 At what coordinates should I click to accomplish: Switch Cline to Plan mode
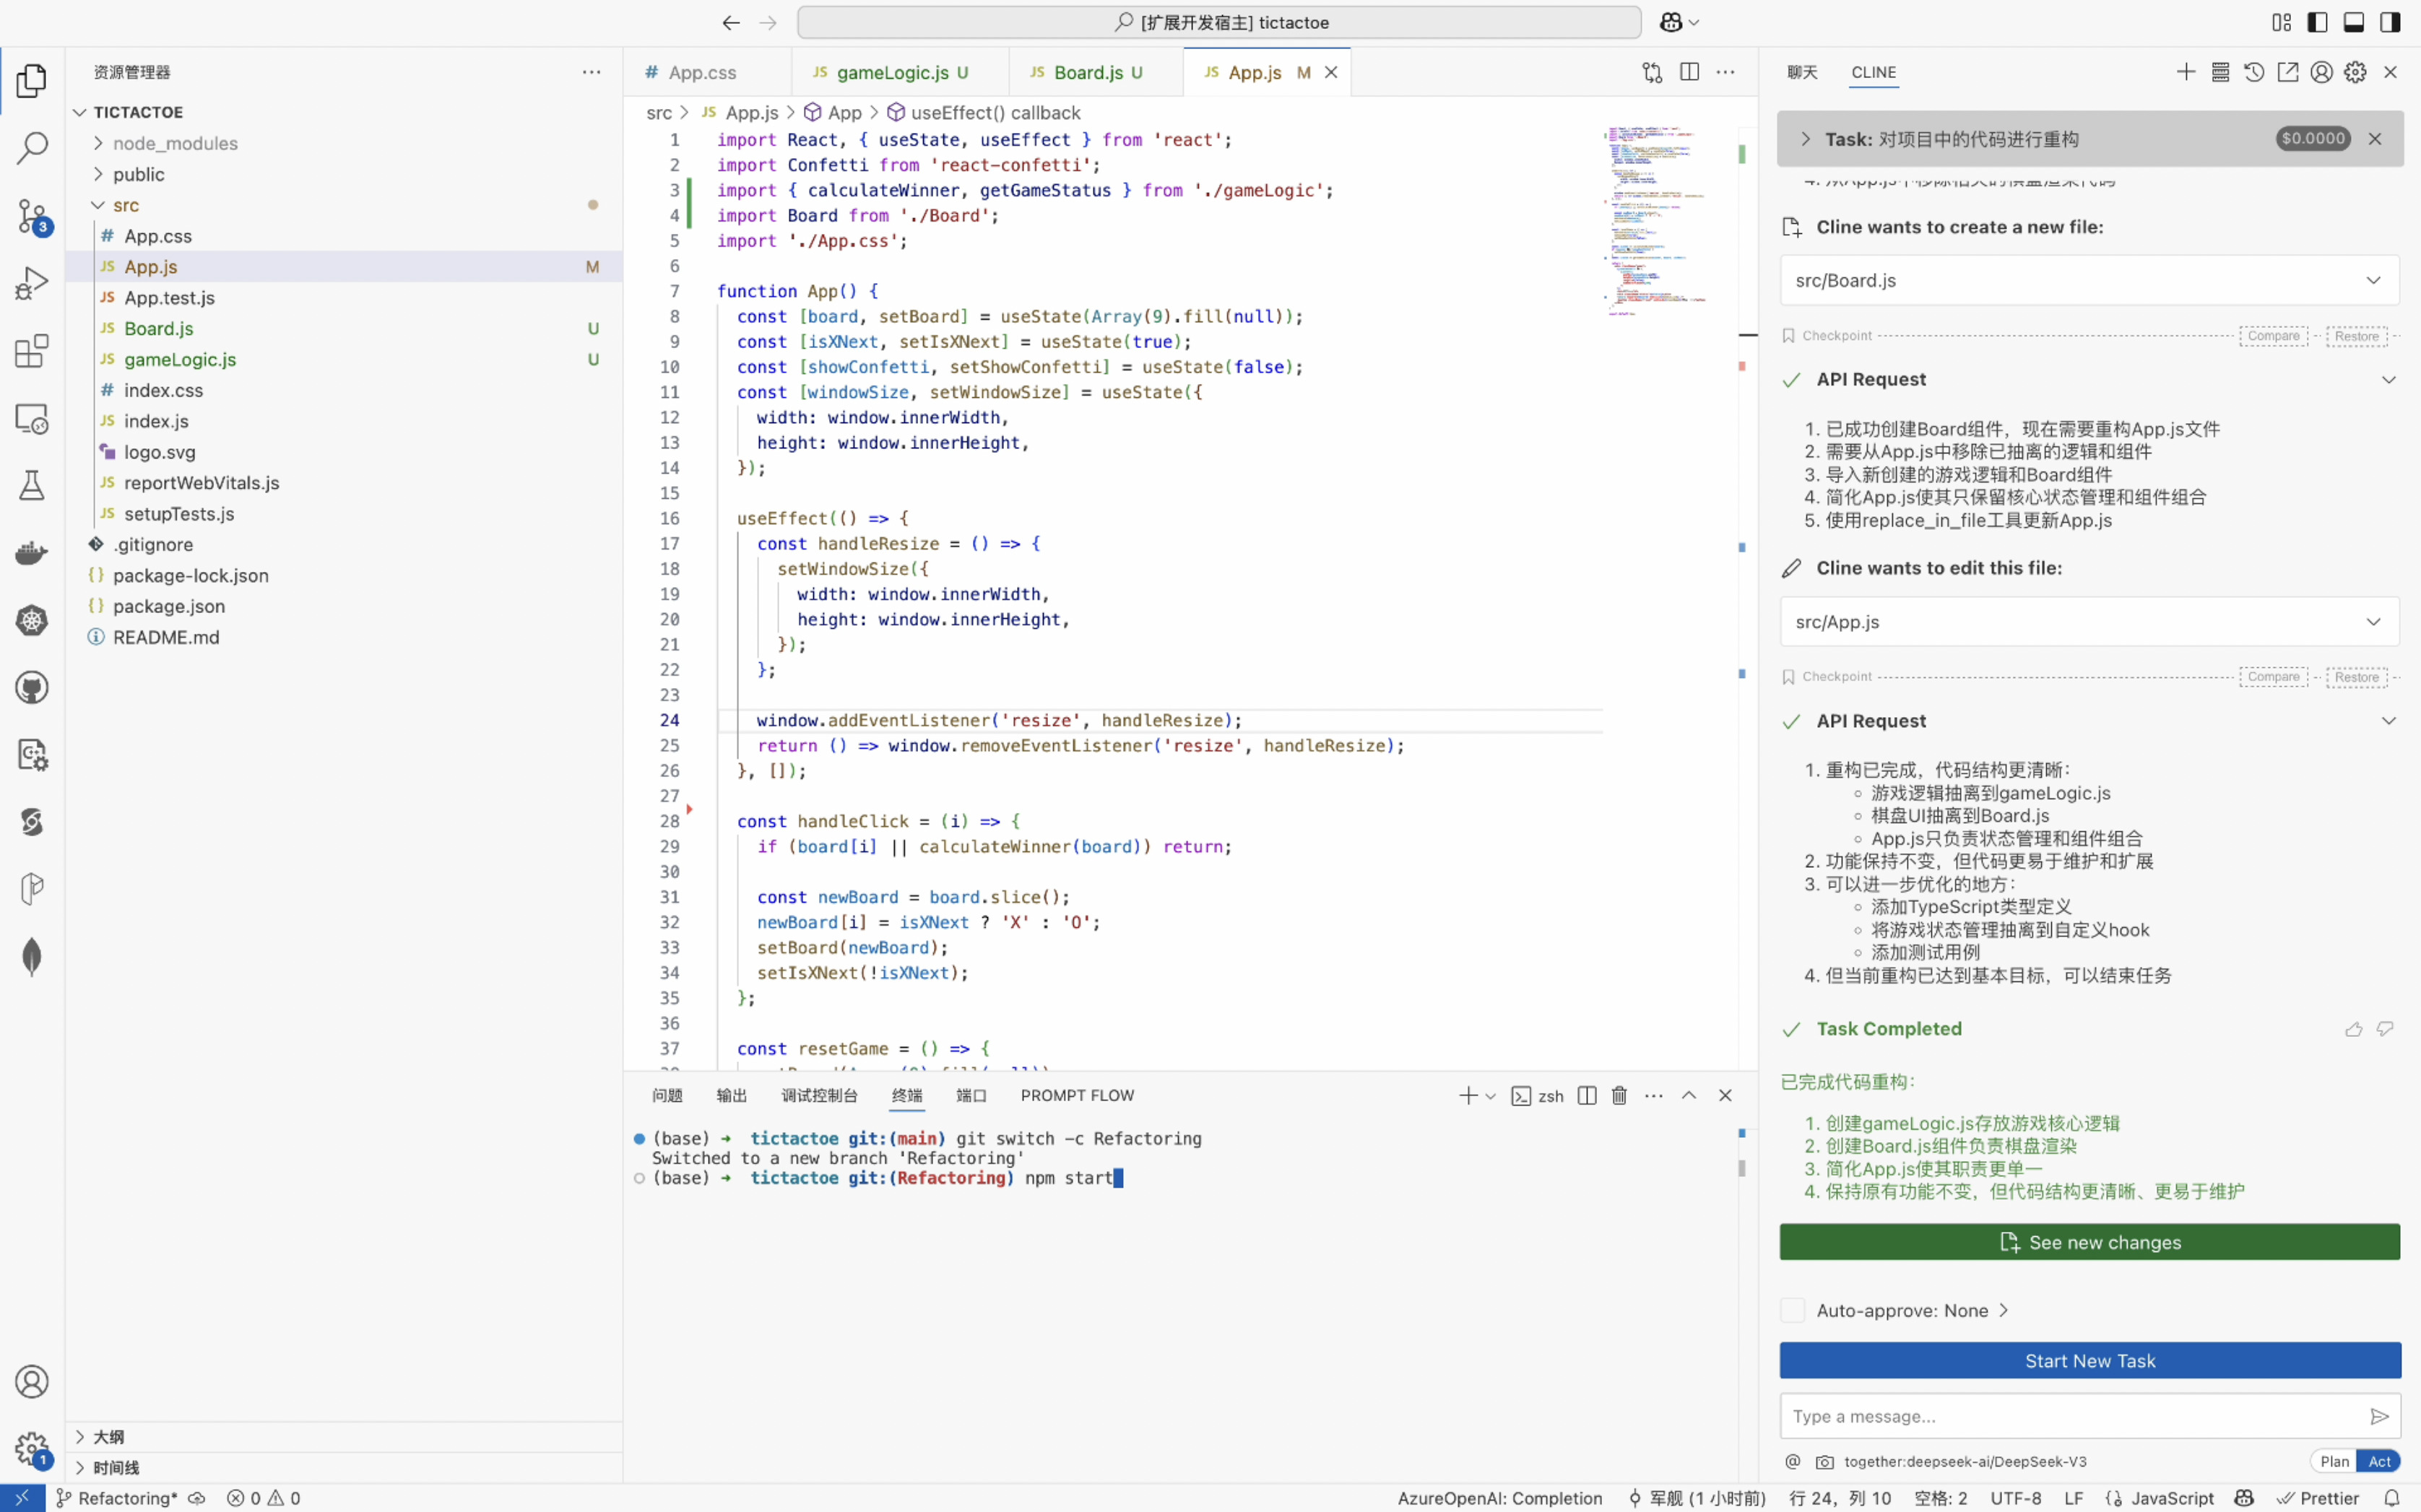[x=2334, y=1461]
